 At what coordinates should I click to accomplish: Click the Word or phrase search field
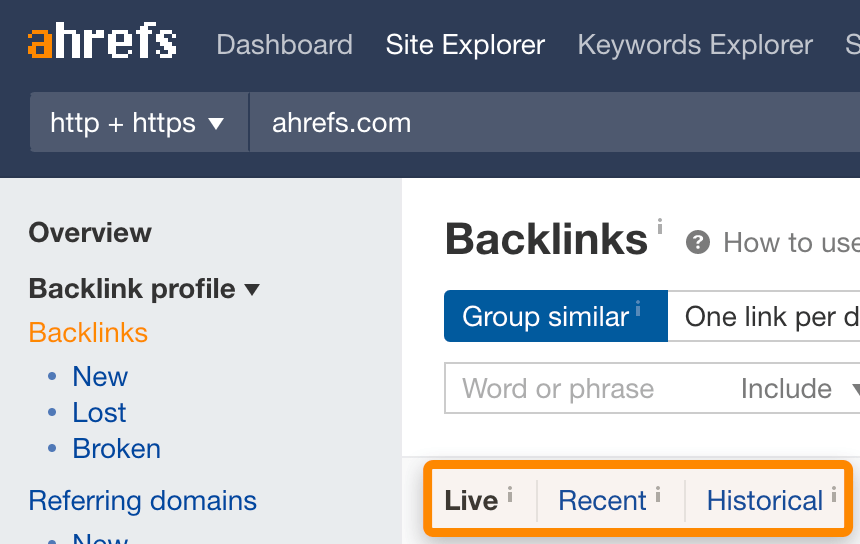click(580, 389)
